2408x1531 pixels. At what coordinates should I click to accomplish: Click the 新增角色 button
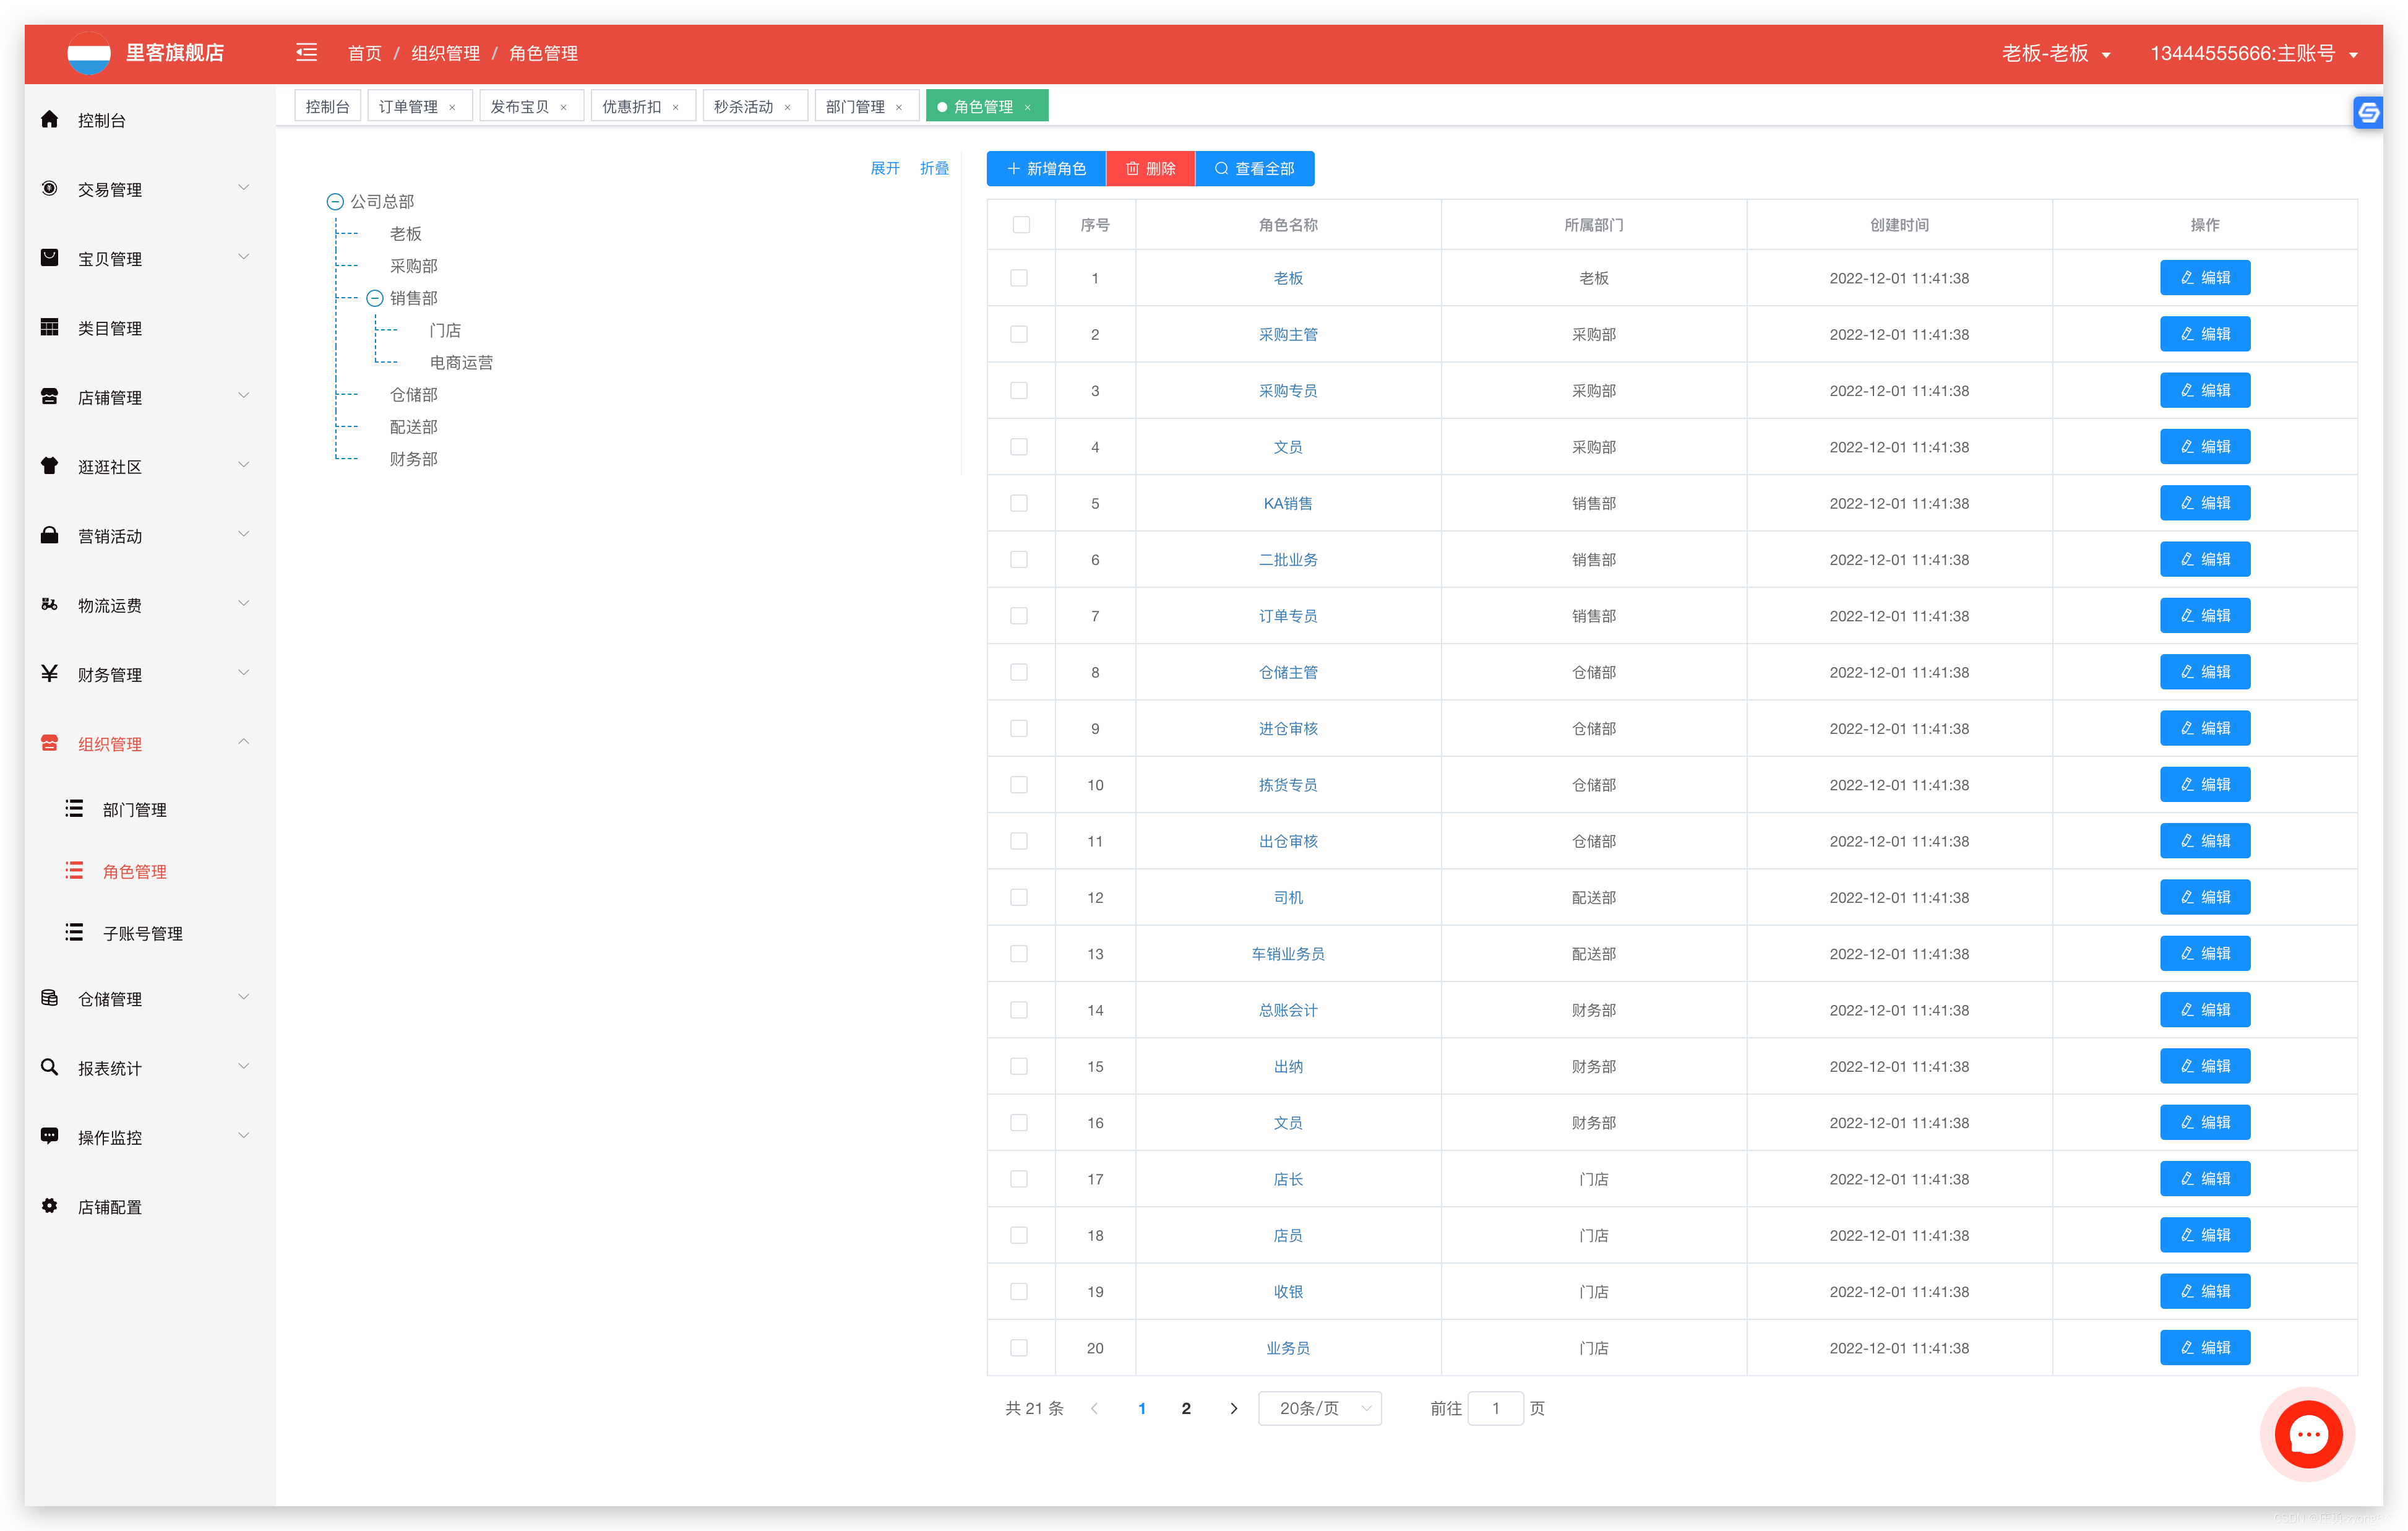click(1045, 169)
